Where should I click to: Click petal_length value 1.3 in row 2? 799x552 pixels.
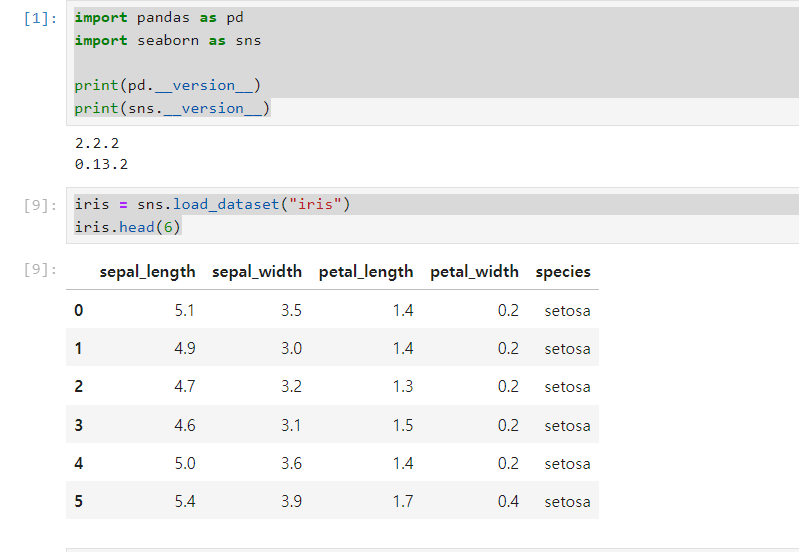(x=403, y=387)
